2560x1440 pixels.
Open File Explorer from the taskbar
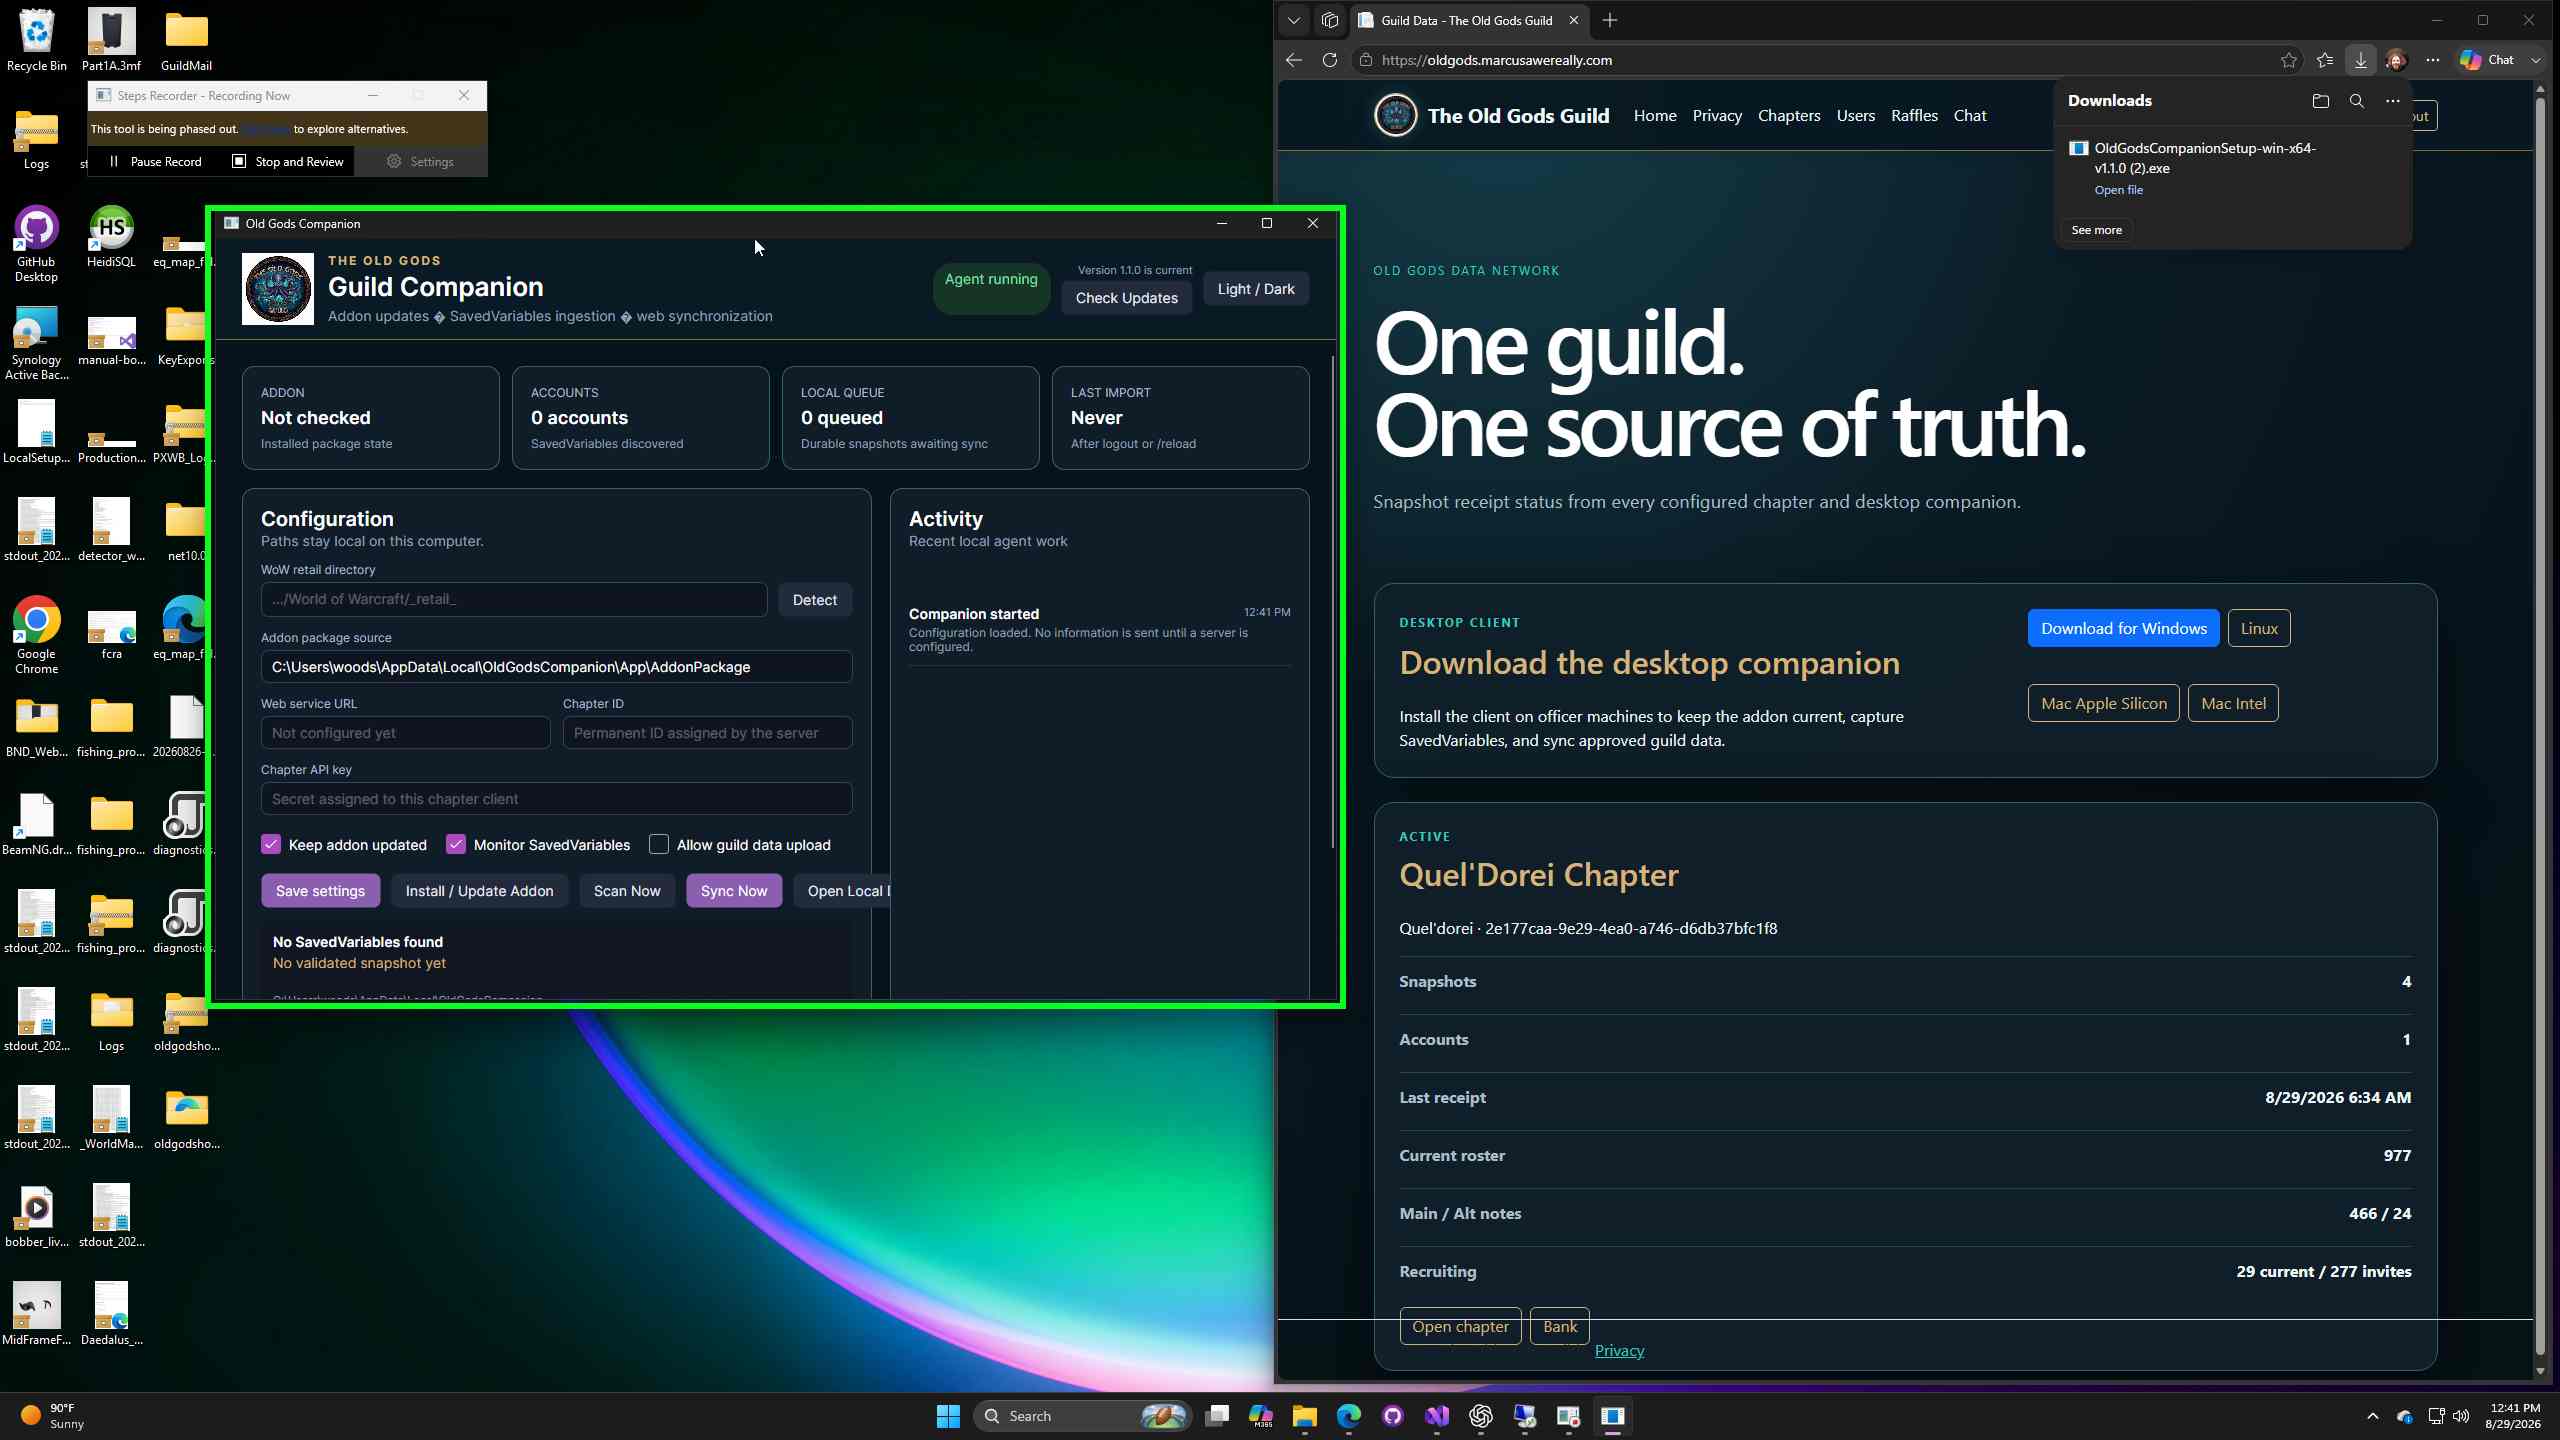[x=1304, y=1416]
